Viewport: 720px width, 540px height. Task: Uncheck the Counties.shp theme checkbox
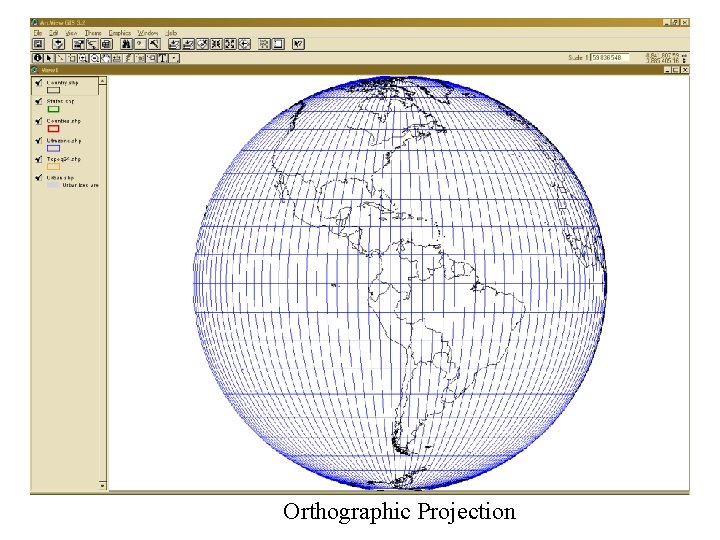coord(39,121)
